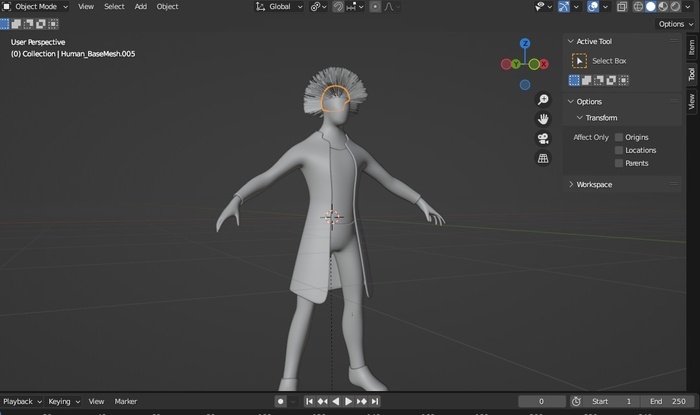Switch to the Item sidebar tab
This screenshot has width=700, height=415.
point(691,46)
